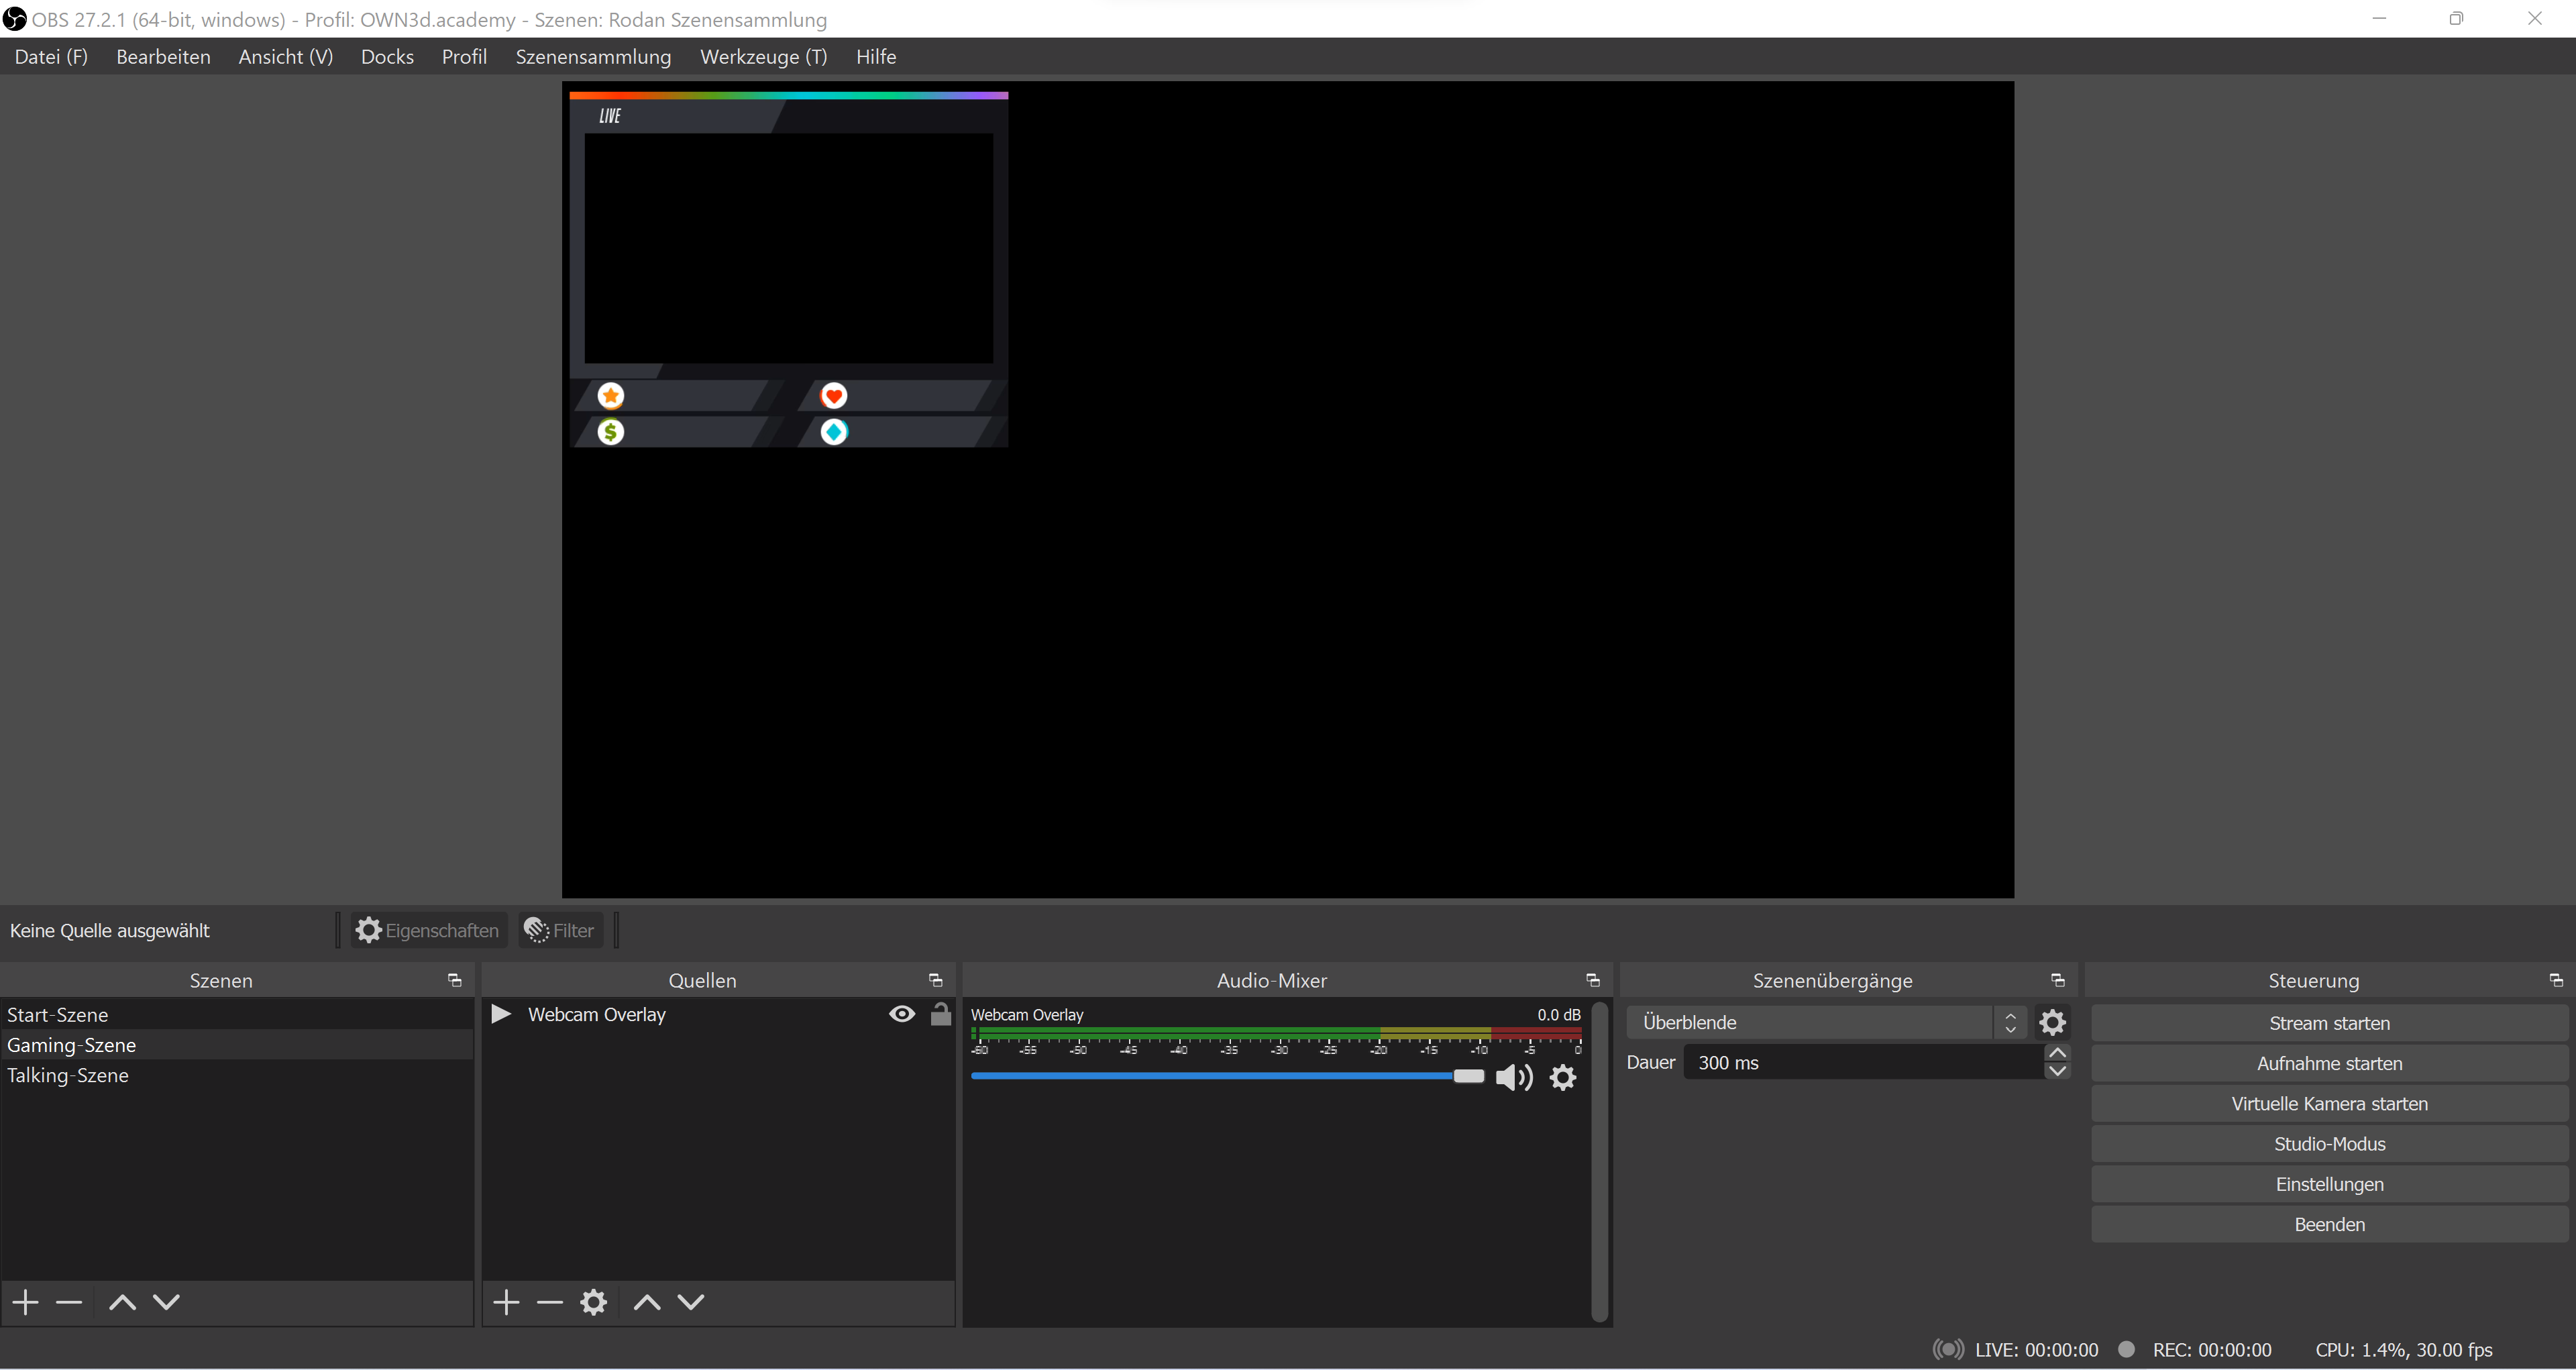Image resolution: width=2576 pixels, height=1370 pixels.
Task: Hide the Webcam Overlay source
Action: (901, 1013)
